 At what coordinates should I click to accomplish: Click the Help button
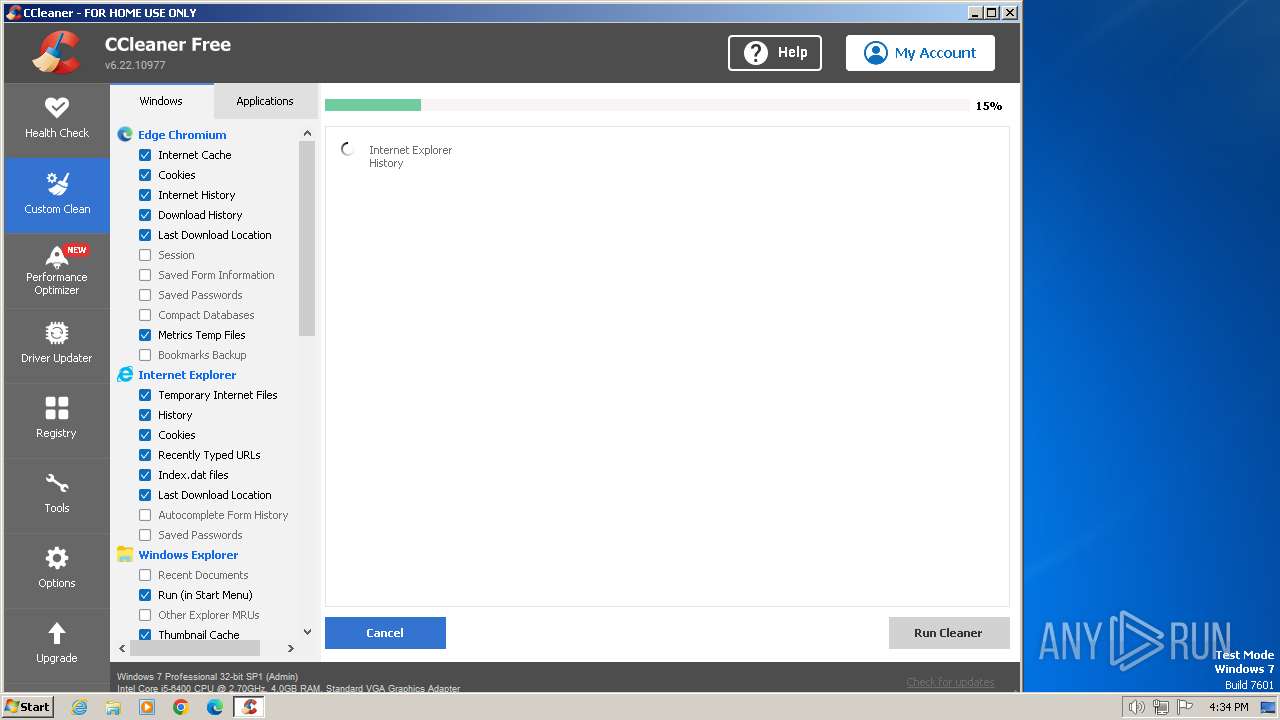[775, 53]
